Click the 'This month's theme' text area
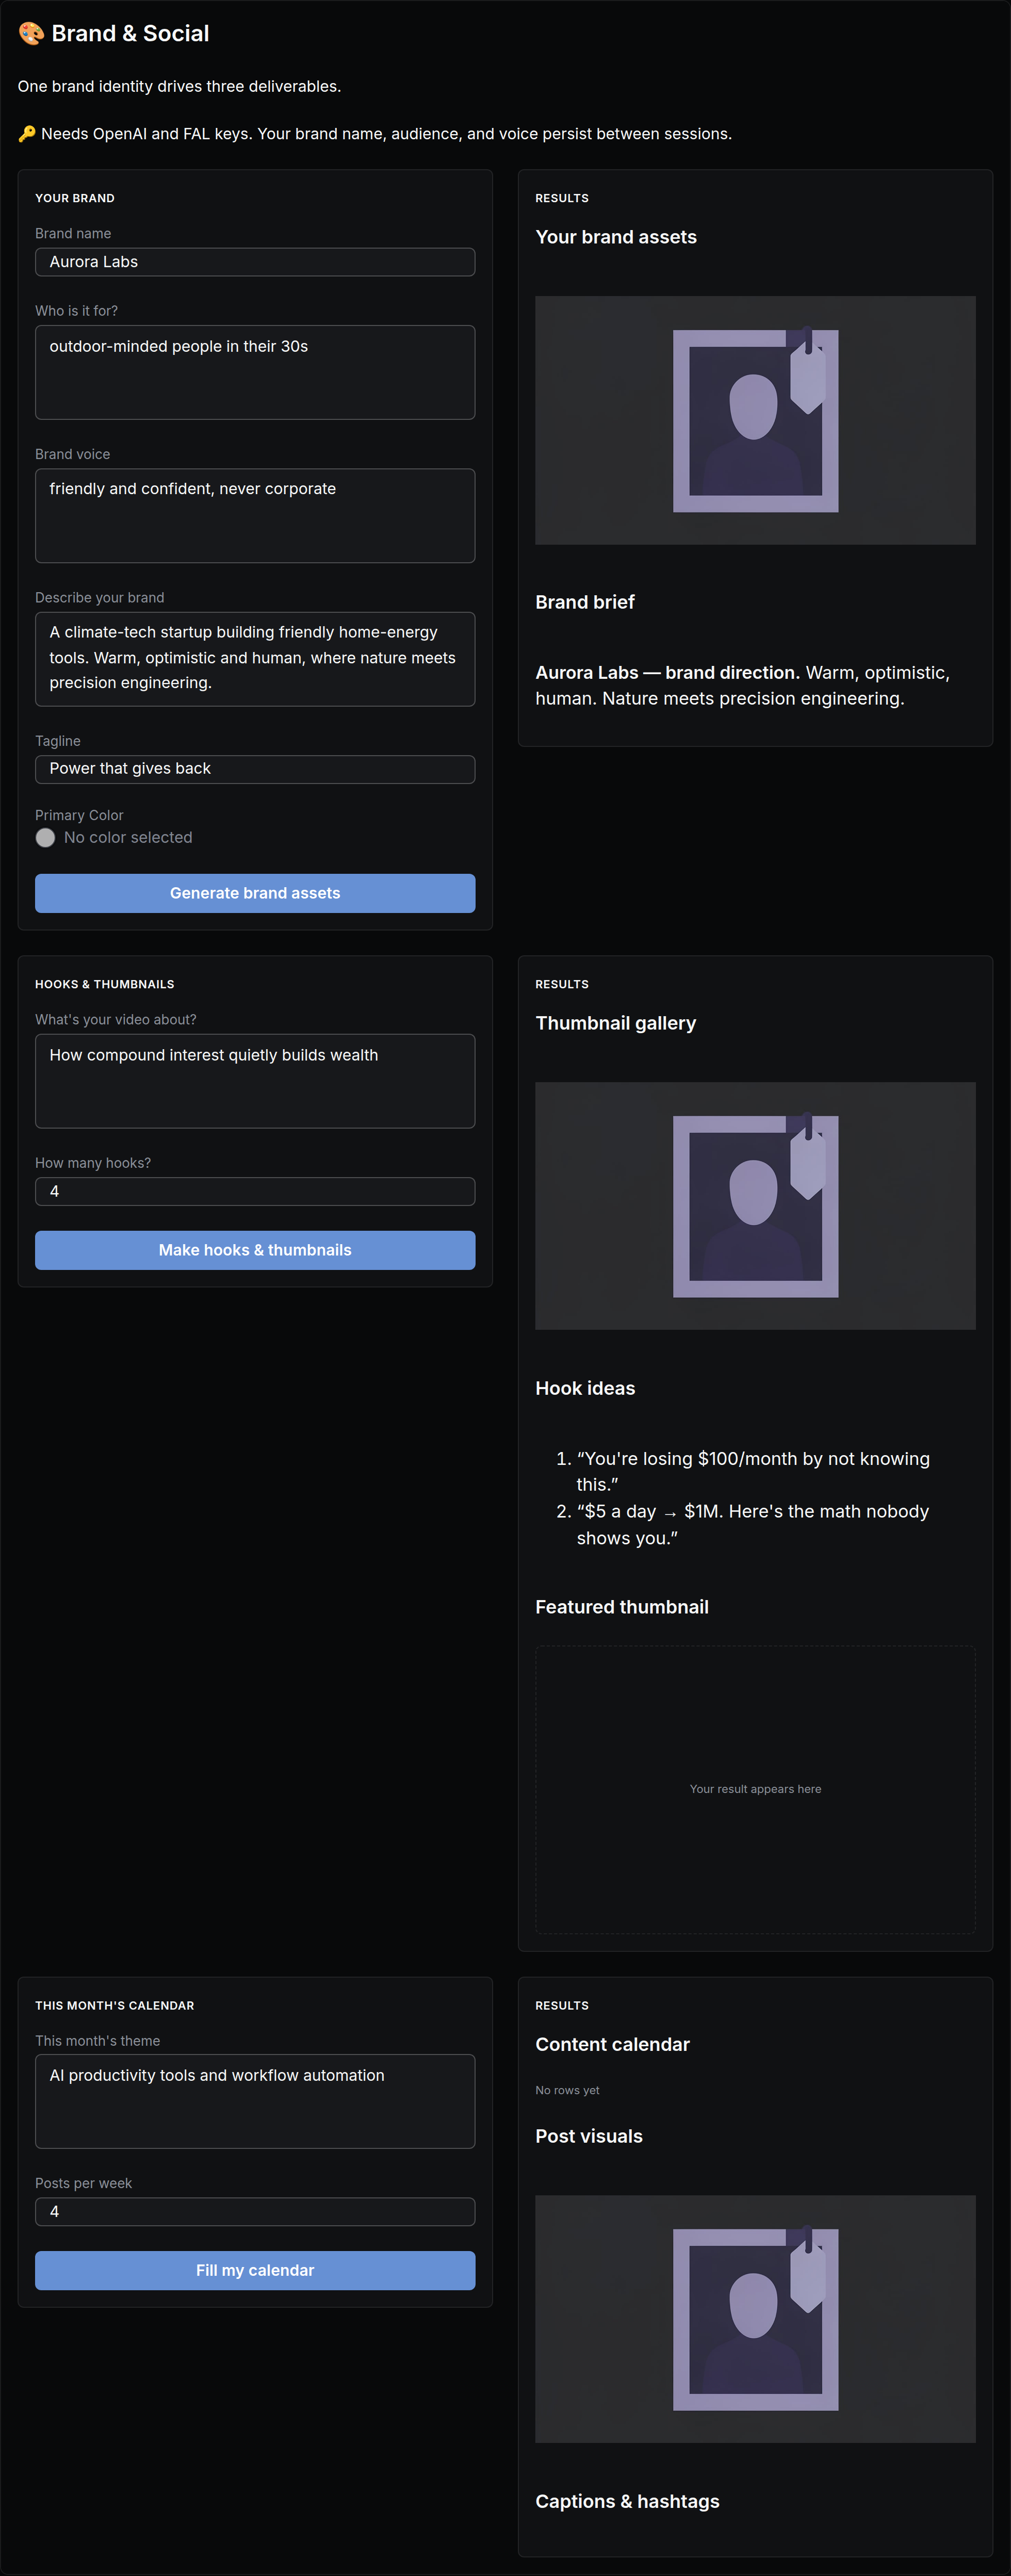 click(x=255, y=2101)
